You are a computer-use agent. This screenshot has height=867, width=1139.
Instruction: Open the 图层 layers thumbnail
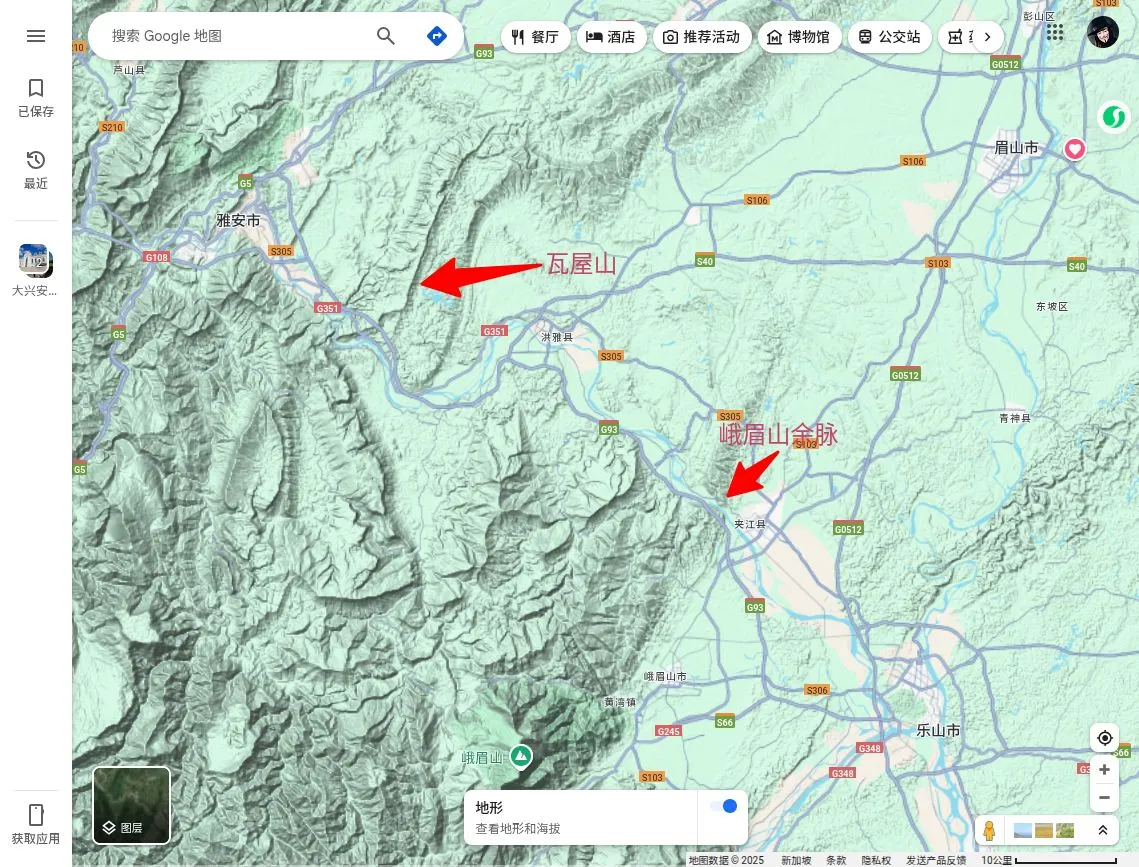[132, 805]
